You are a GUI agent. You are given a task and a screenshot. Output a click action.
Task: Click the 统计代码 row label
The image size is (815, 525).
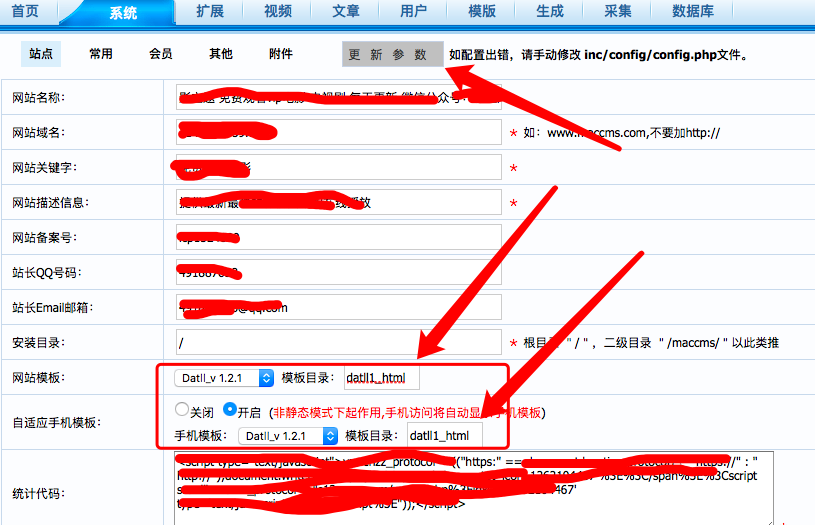tap(38, 493)
